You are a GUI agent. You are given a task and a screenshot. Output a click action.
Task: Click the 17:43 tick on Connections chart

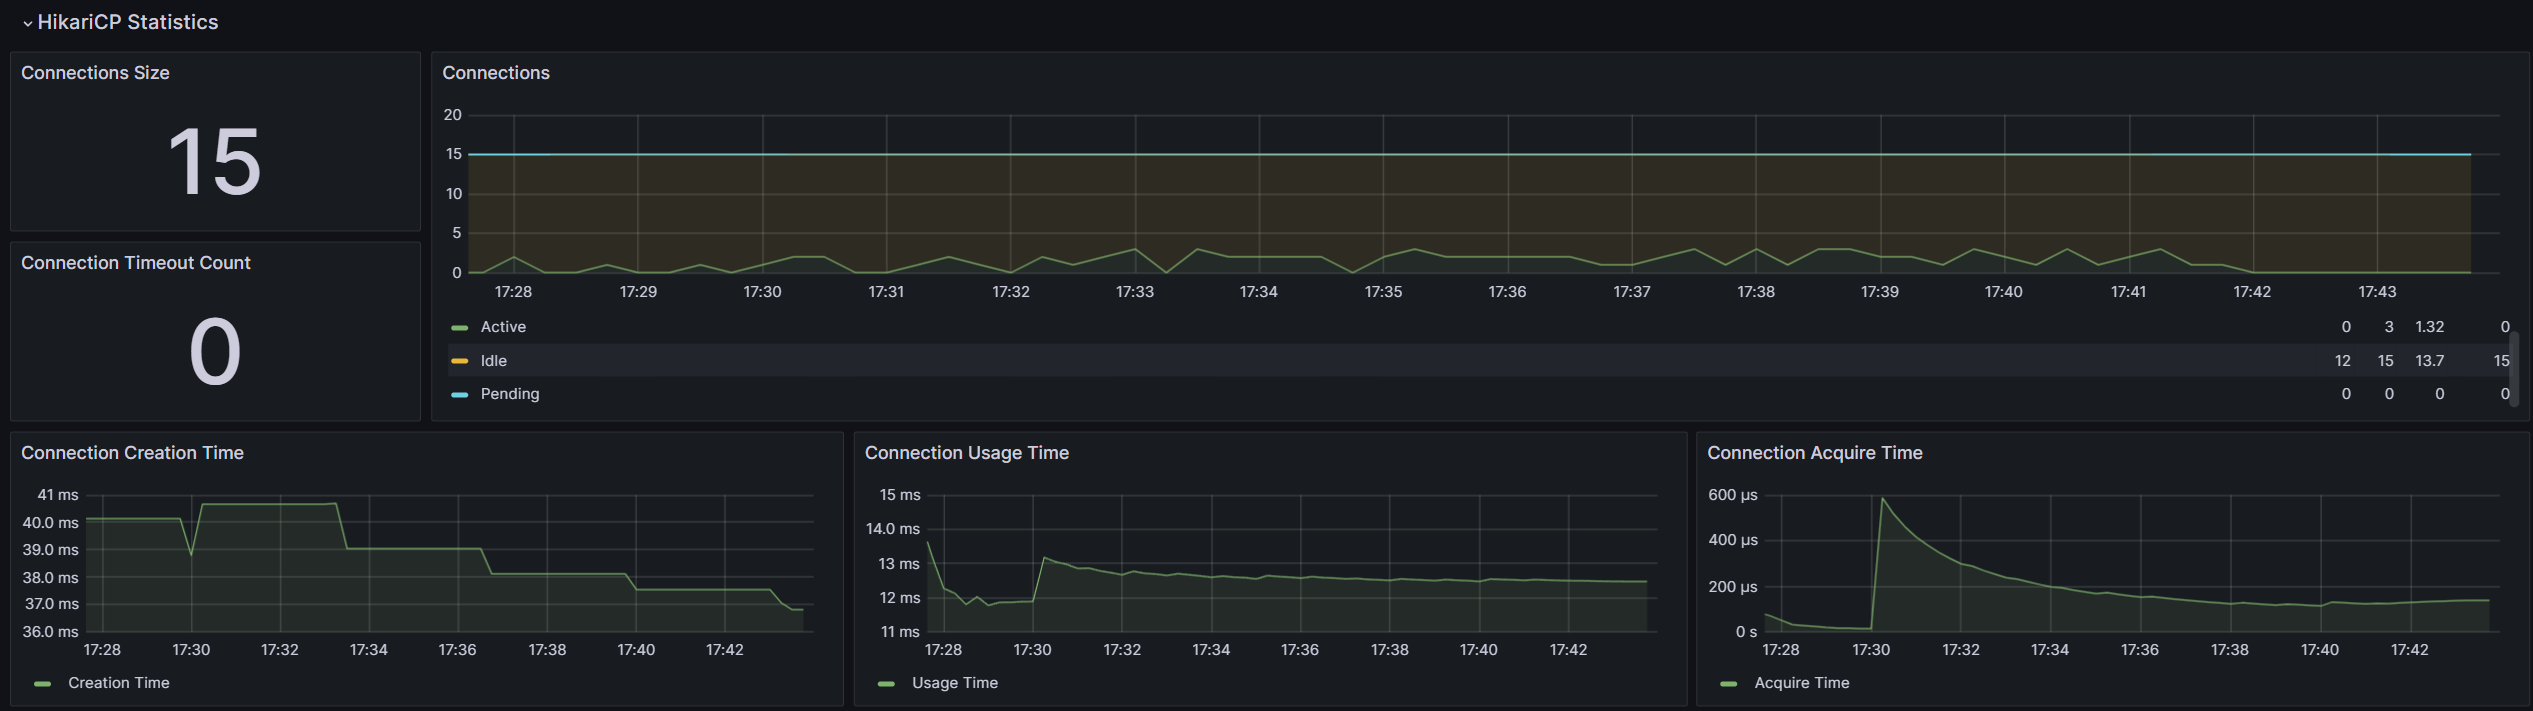pyautogui.click(x=2377, y=292)
